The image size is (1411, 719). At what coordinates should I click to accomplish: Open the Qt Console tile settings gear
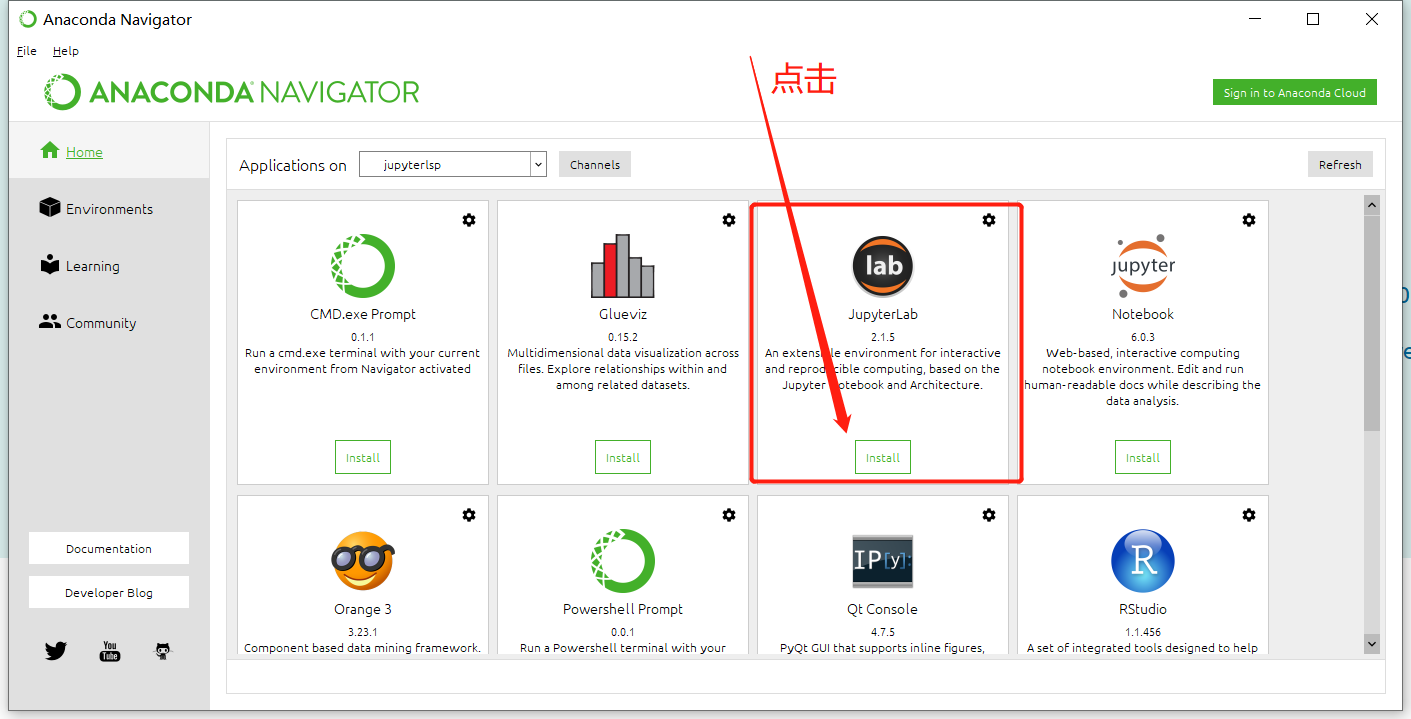(989, 515)
